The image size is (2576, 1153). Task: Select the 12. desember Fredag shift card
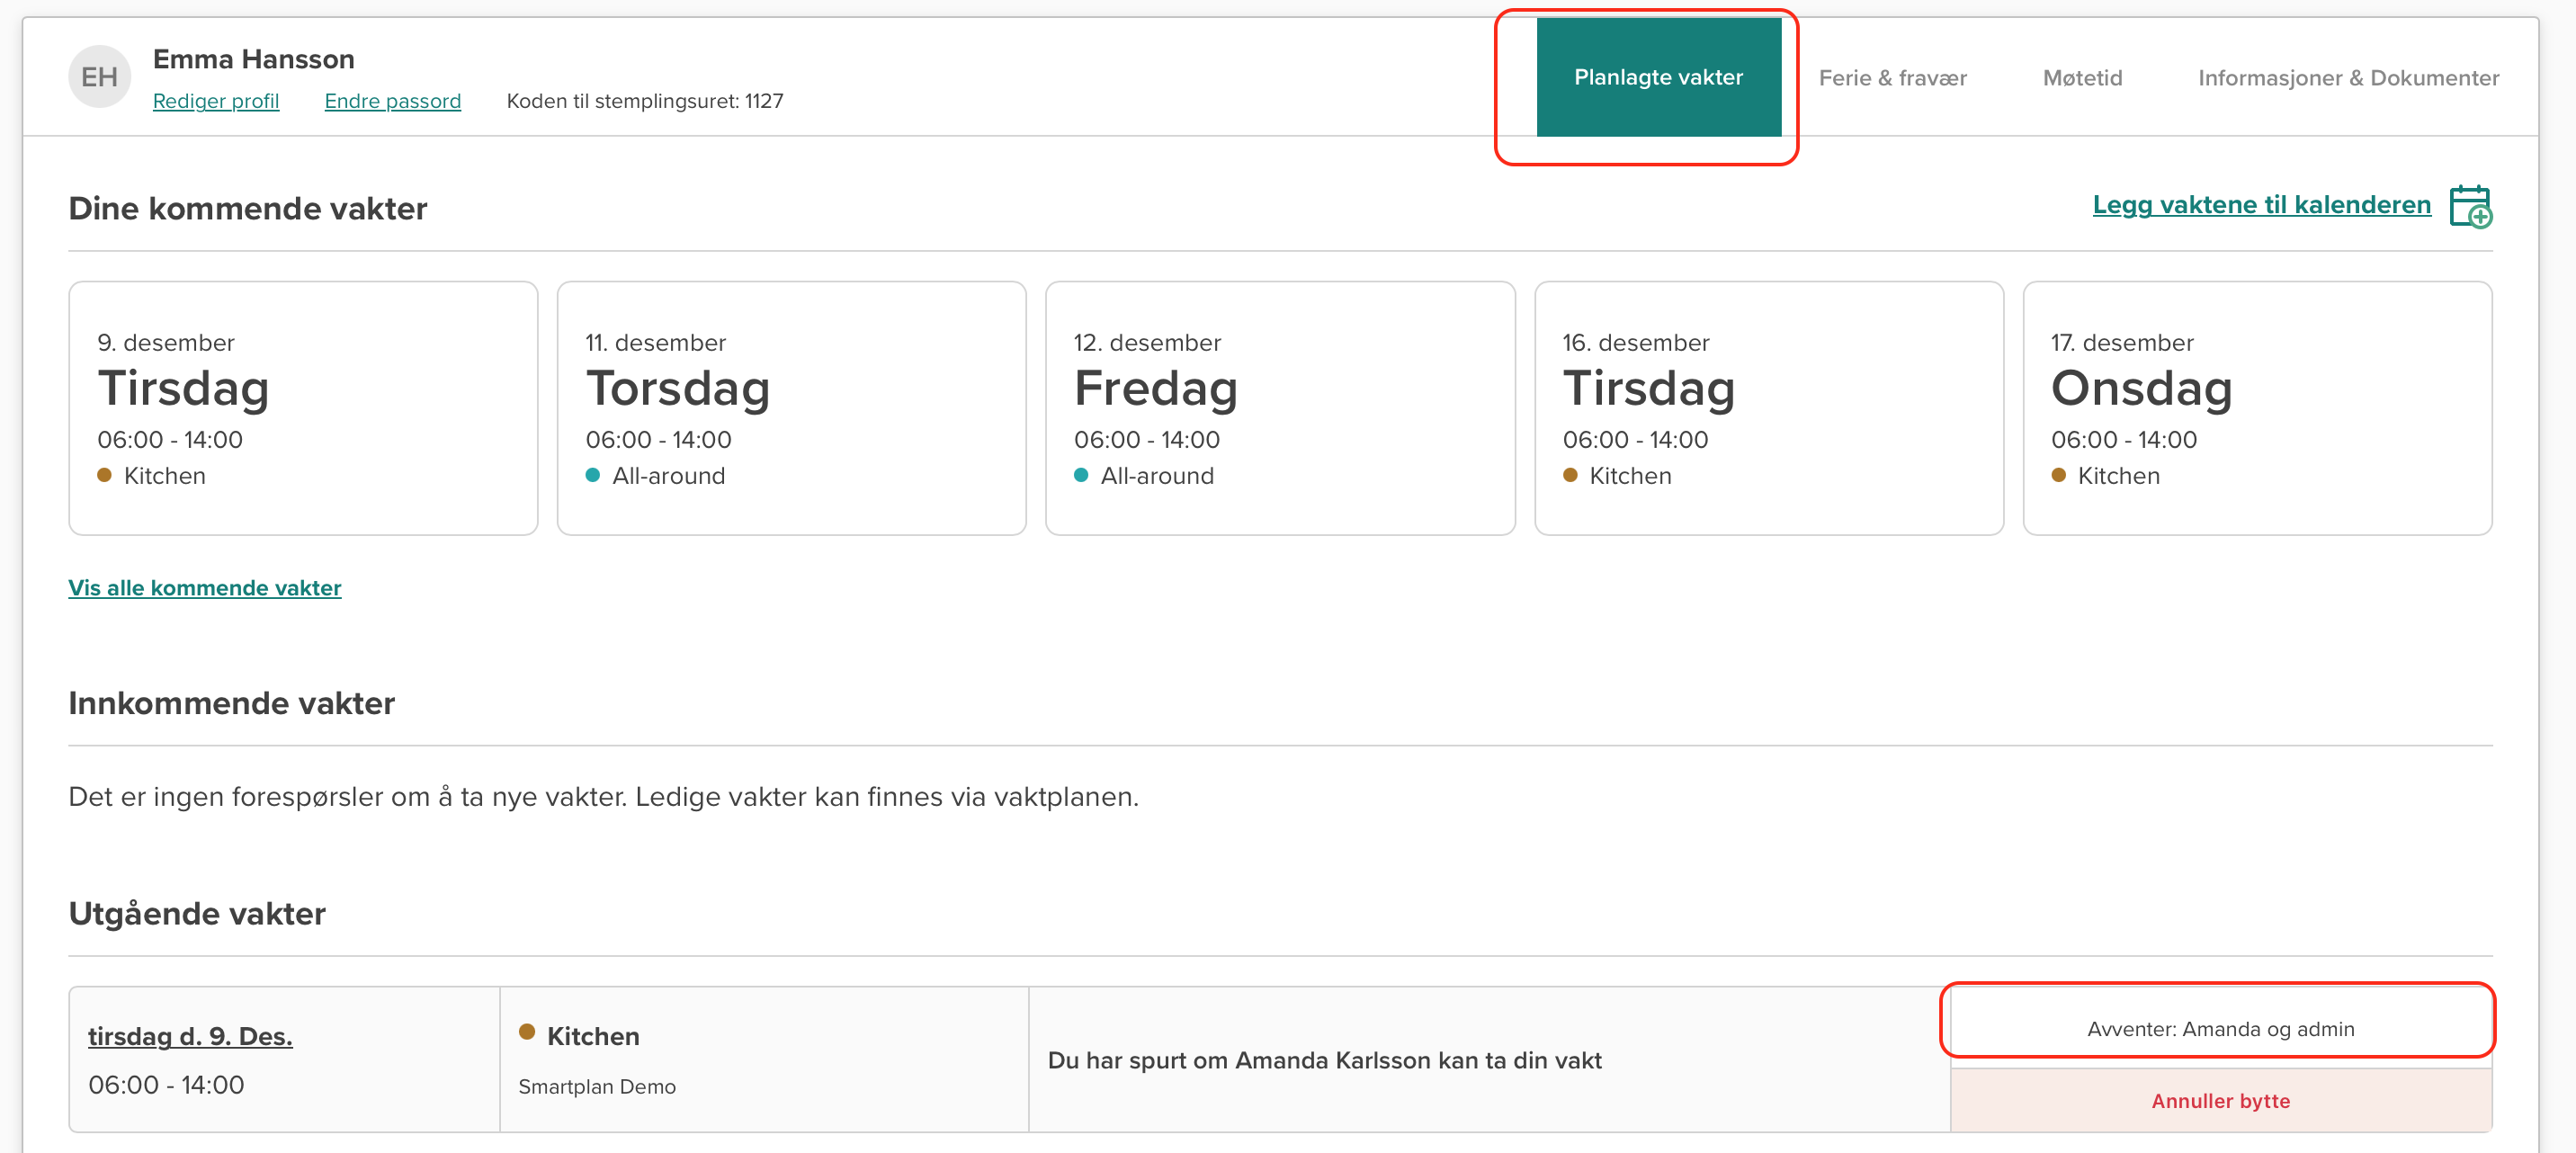click(x=1279, y=408)
